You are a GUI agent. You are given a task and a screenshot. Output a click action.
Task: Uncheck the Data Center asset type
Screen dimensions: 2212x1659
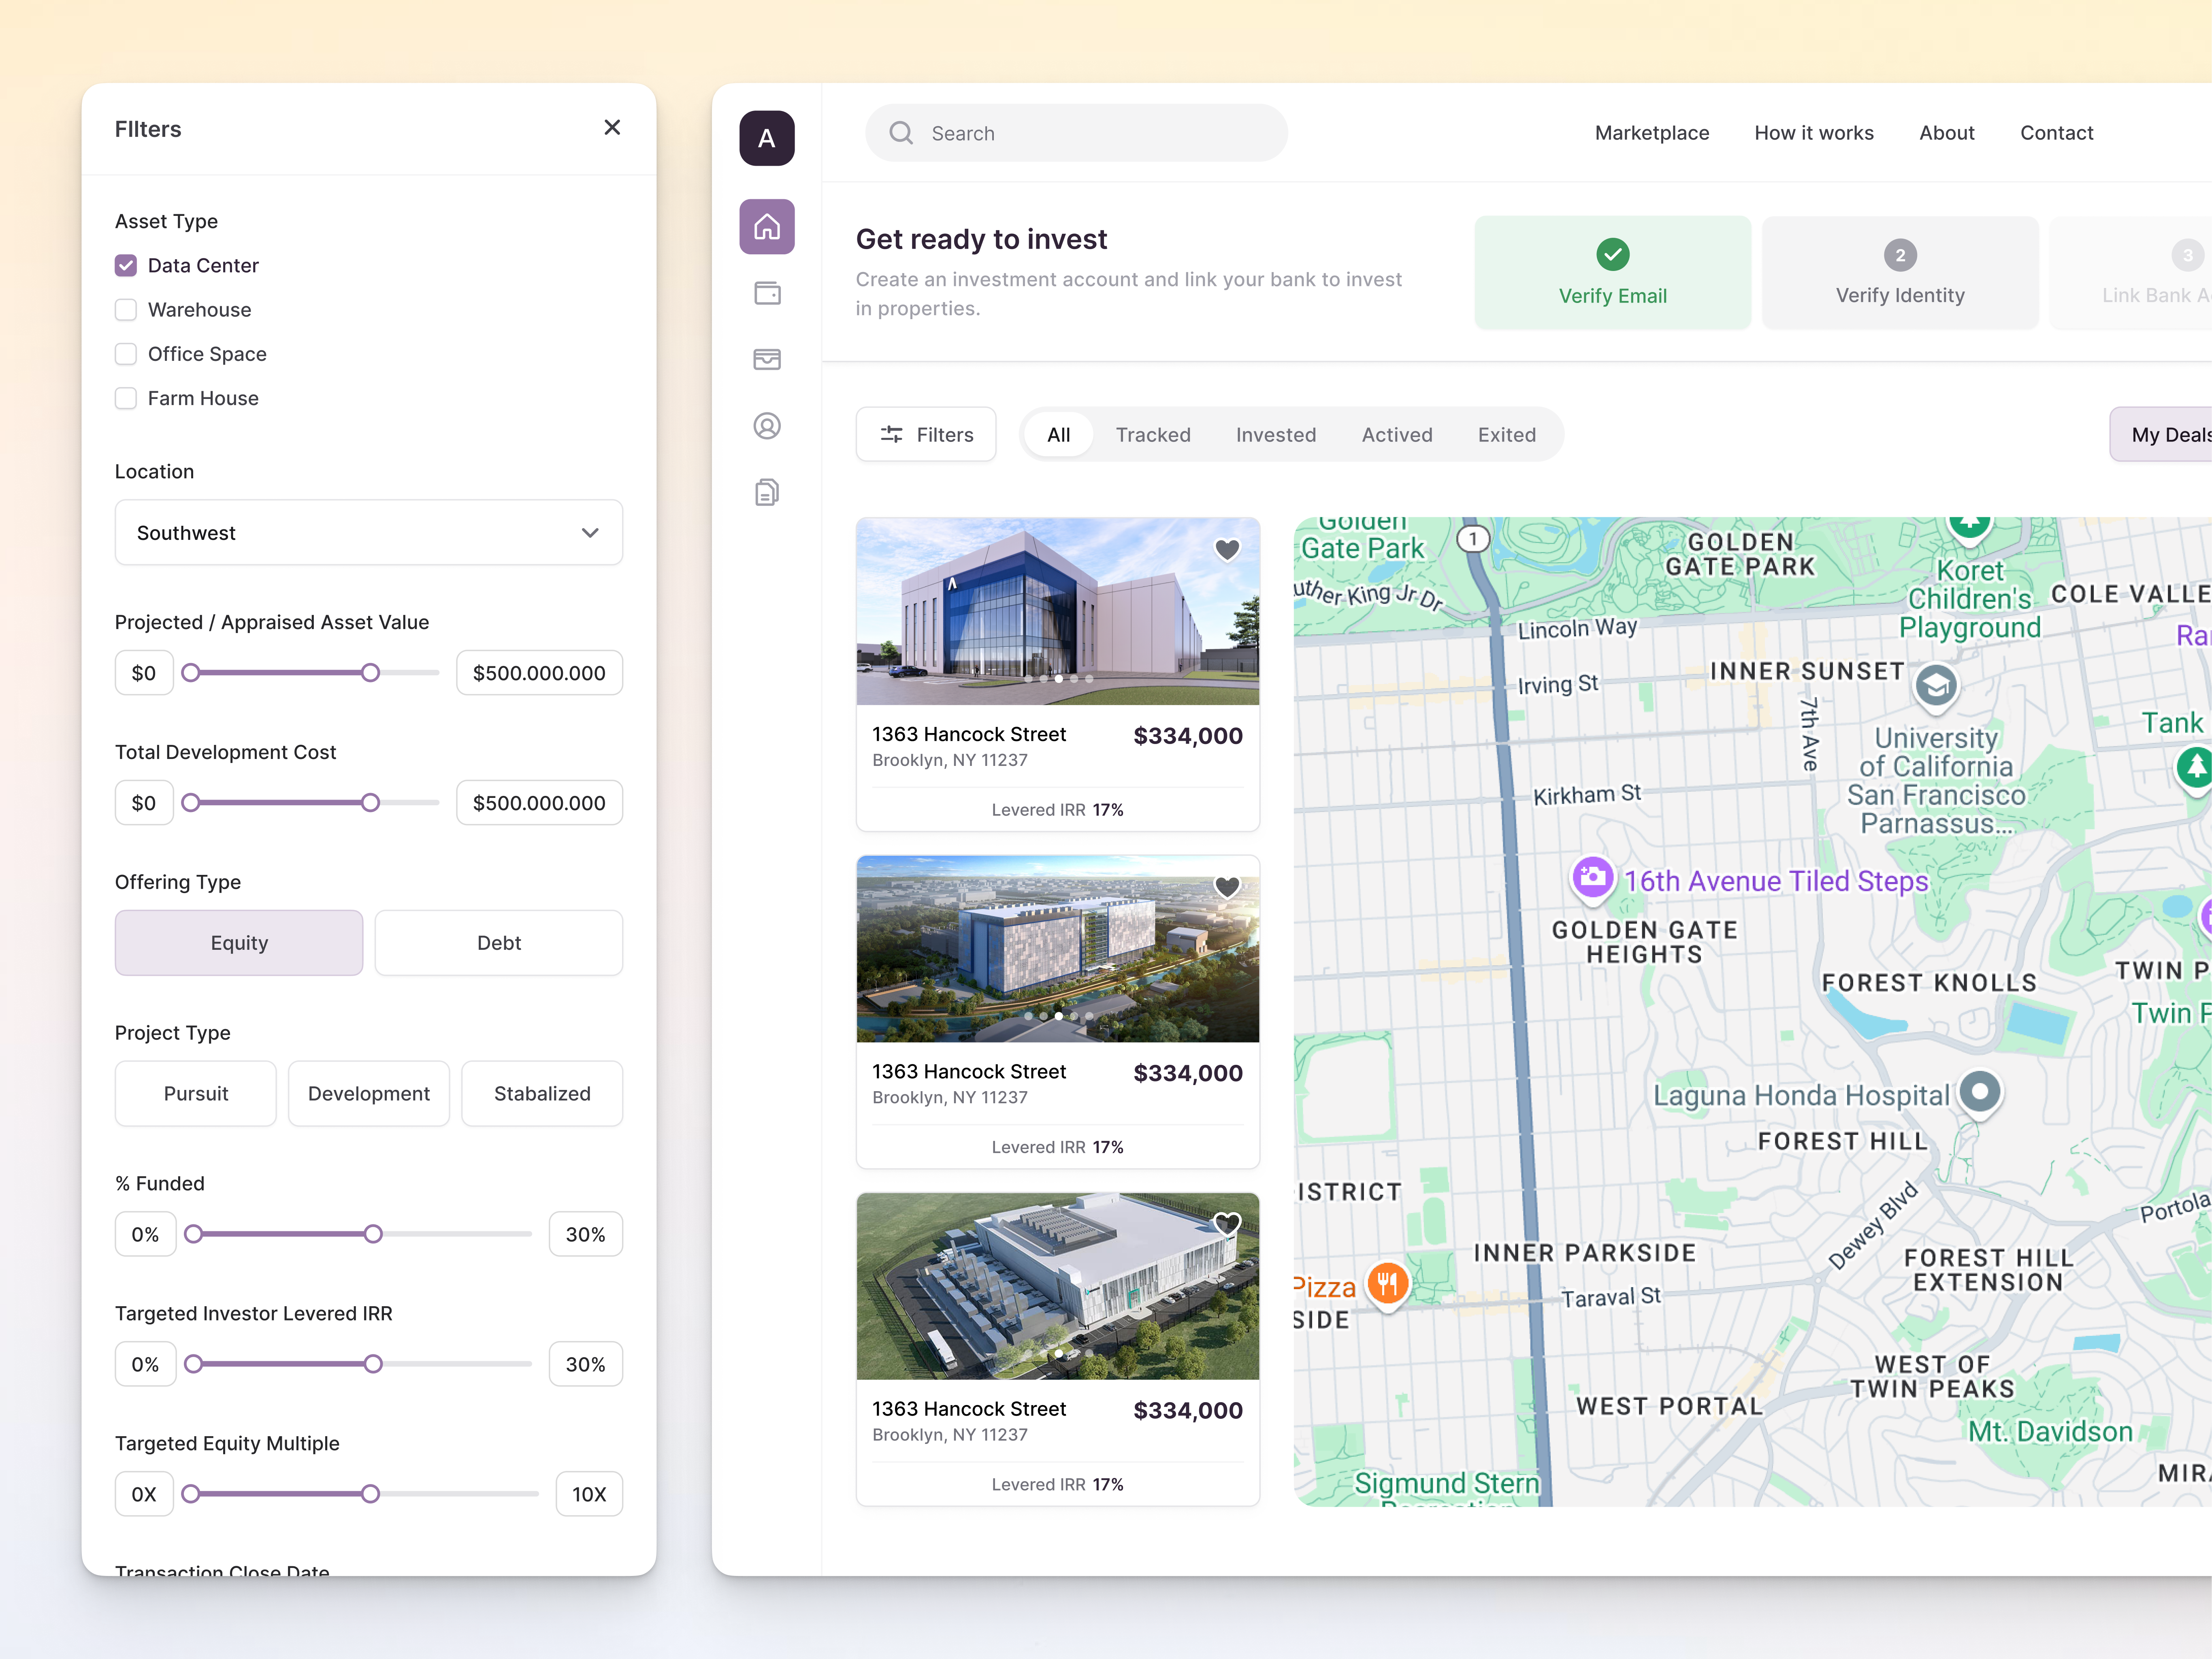[126, 265]
